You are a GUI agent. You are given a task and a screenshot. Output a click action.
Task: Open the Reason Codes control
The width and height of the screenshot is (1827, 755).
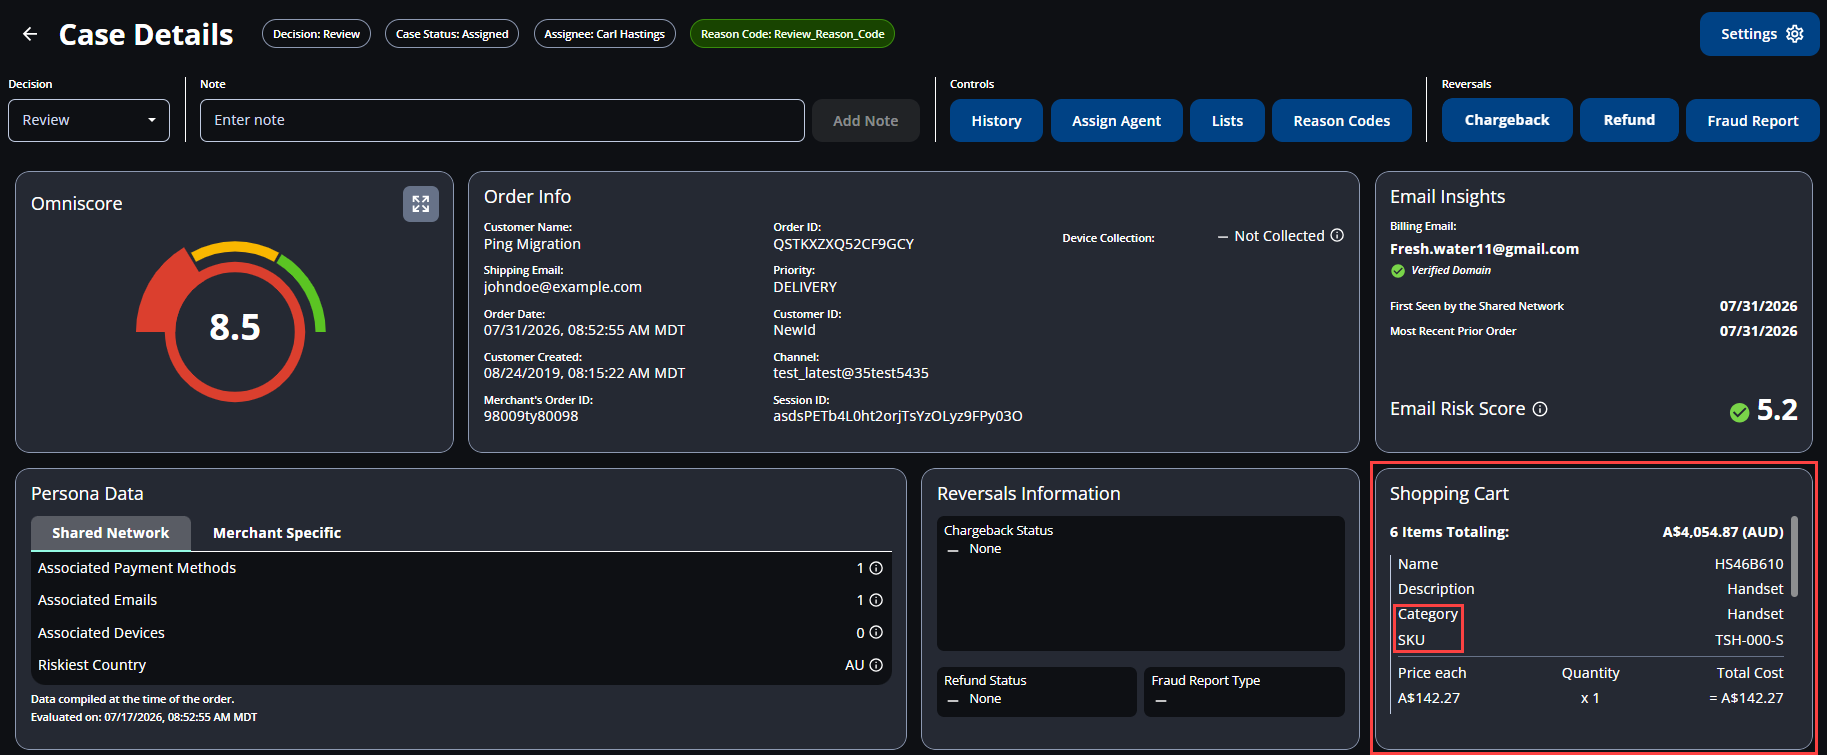point(1341,120)
